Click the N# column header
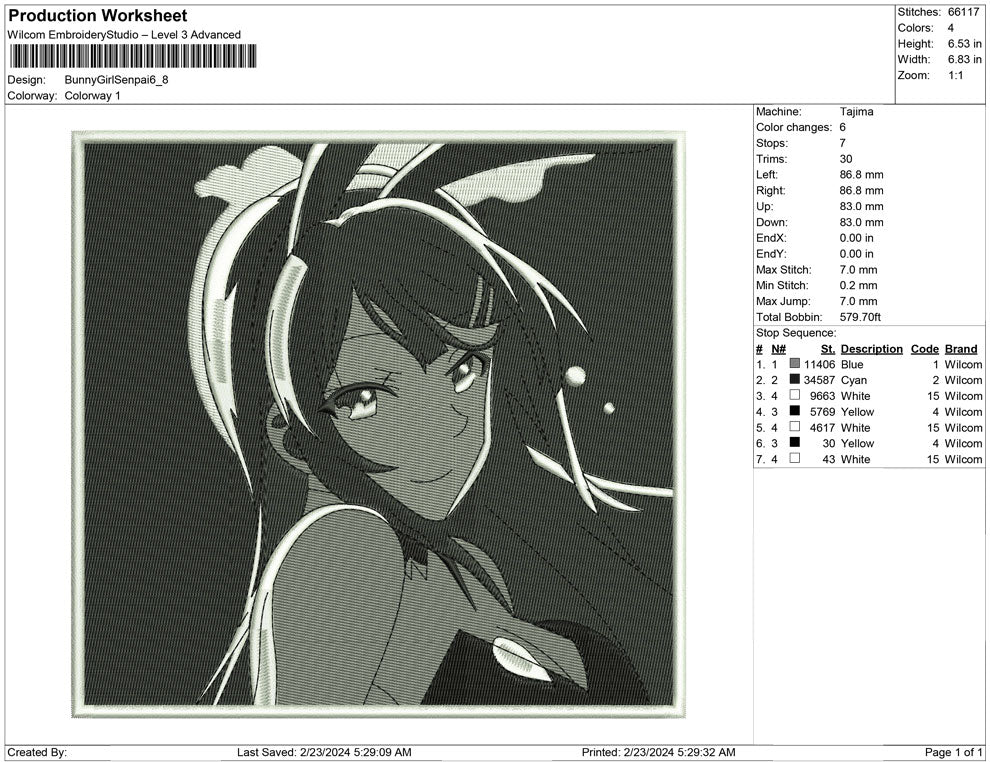 778,349
